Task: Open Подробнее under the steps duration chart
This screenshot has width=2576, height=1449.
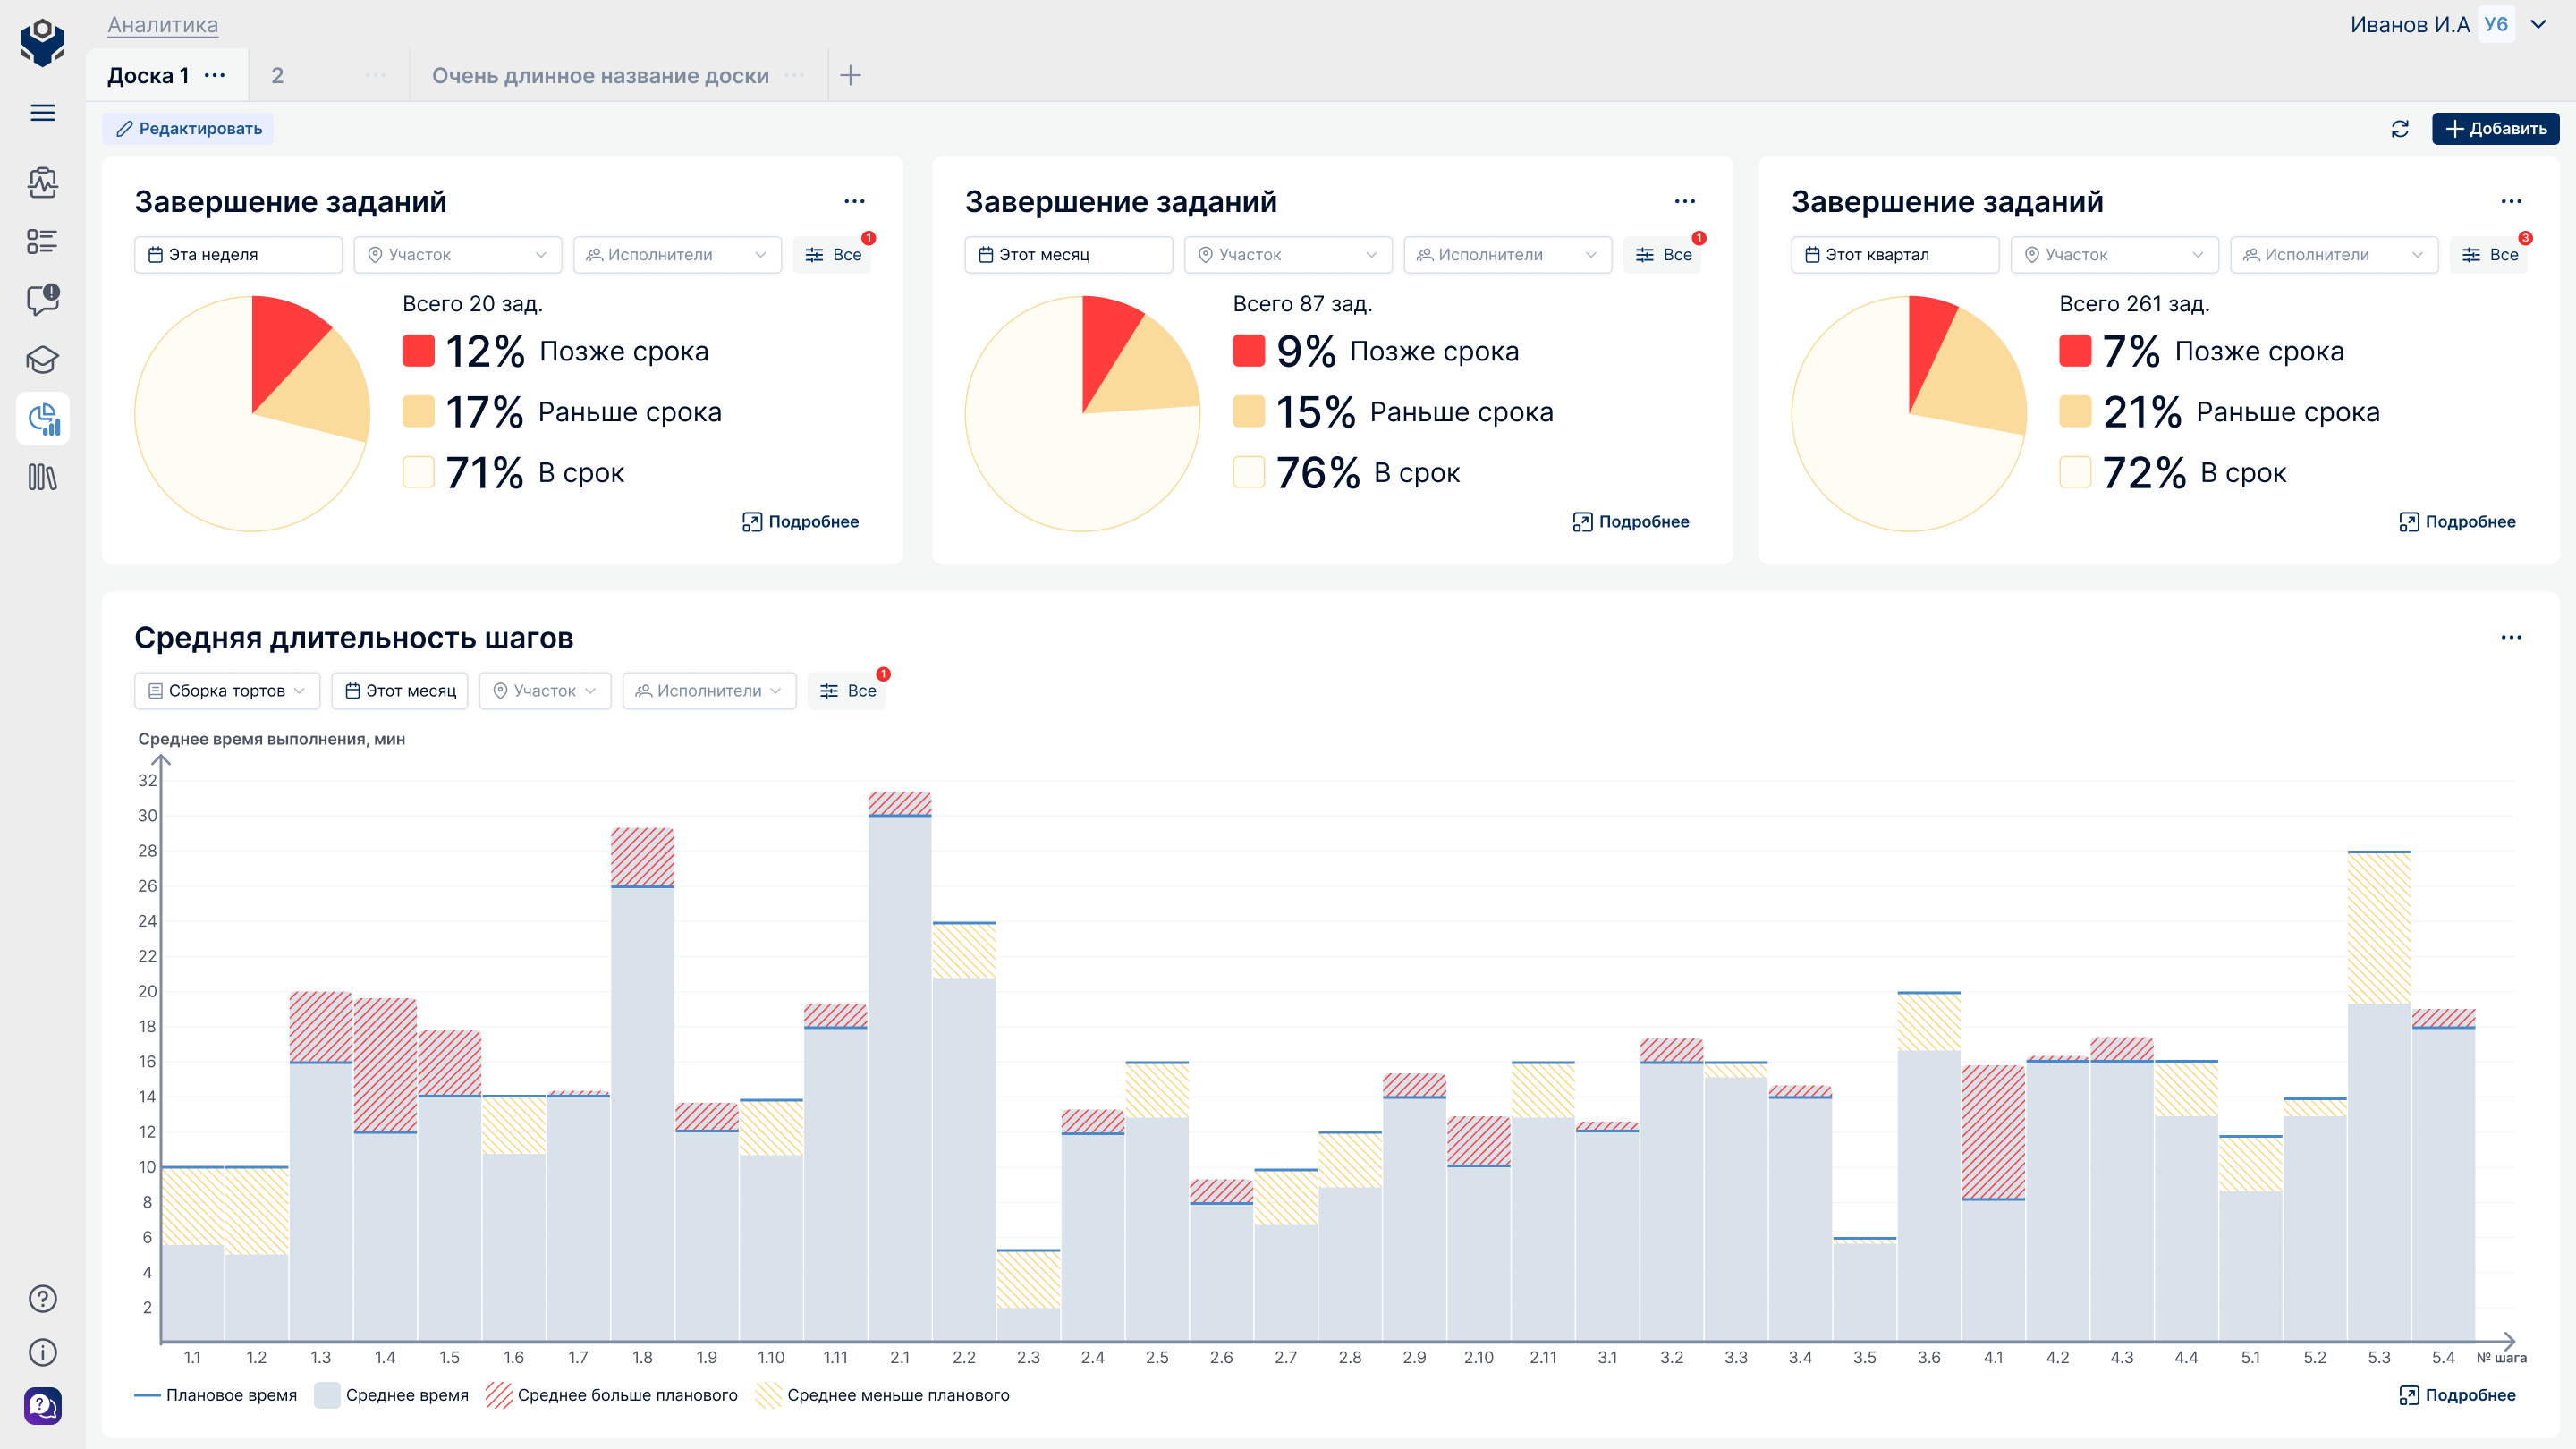Action: (2457, 1395)
